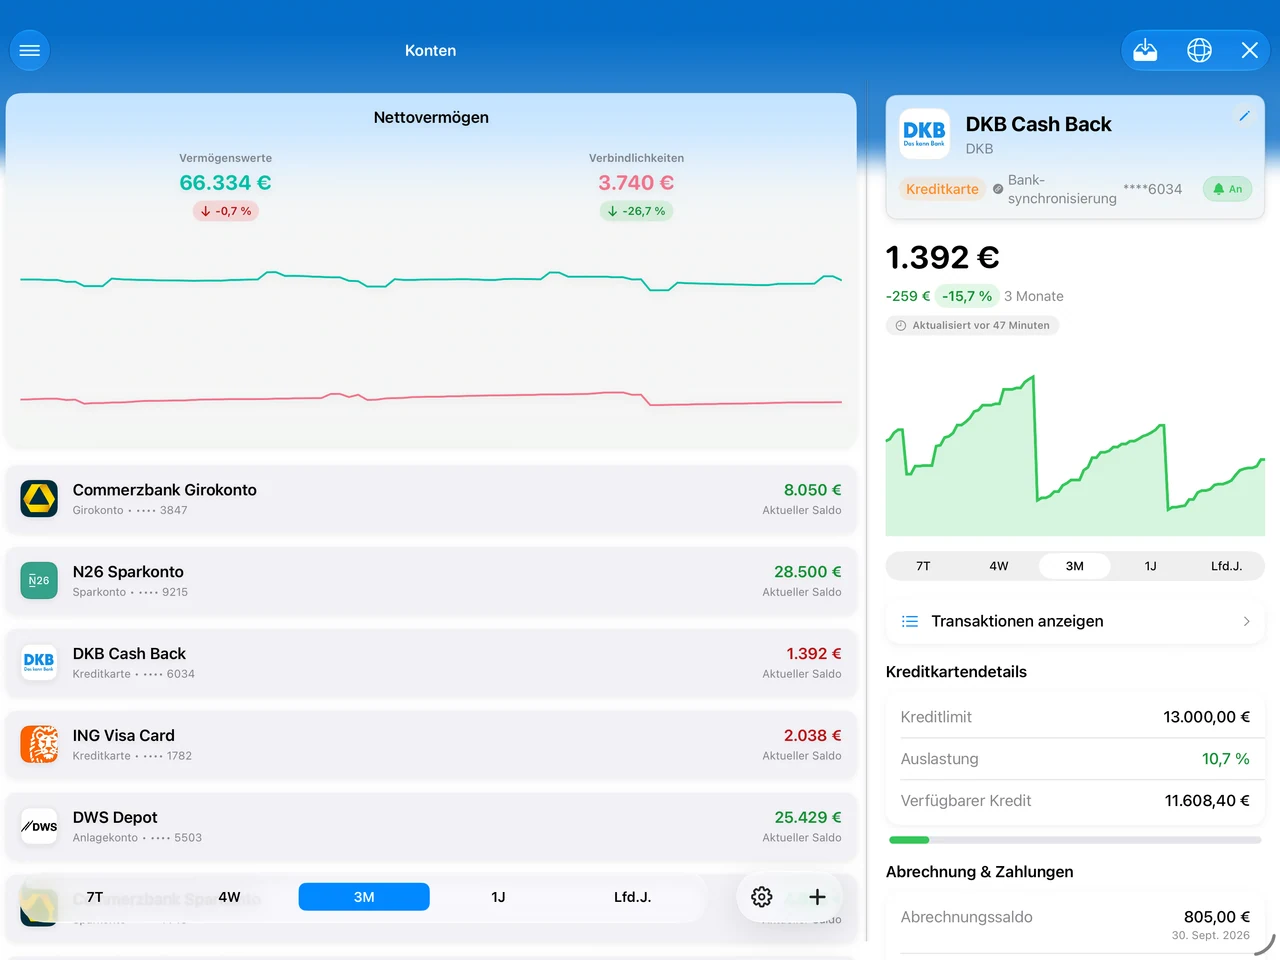Expand Transaktionen anzeigen chevron

(1246, 621)
